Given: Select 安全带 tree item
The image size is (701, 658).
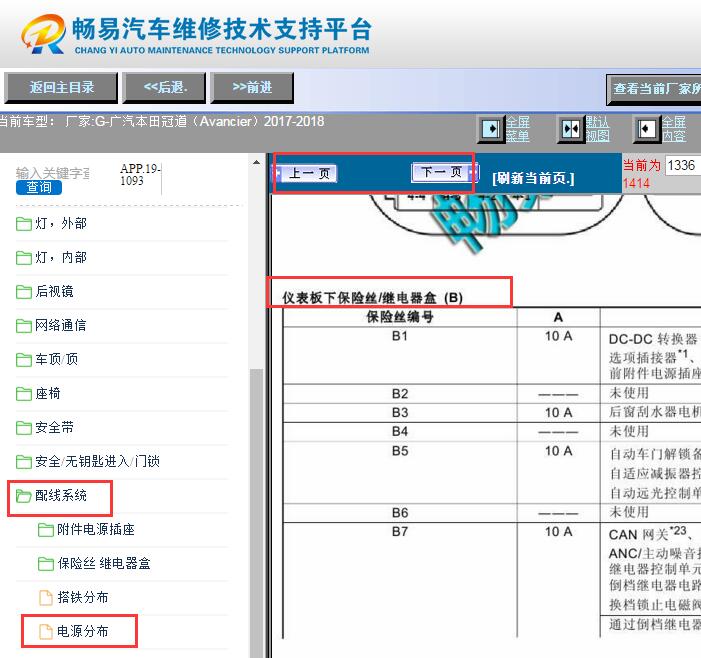Looking at the screenshot, I should tap(55, 427).
